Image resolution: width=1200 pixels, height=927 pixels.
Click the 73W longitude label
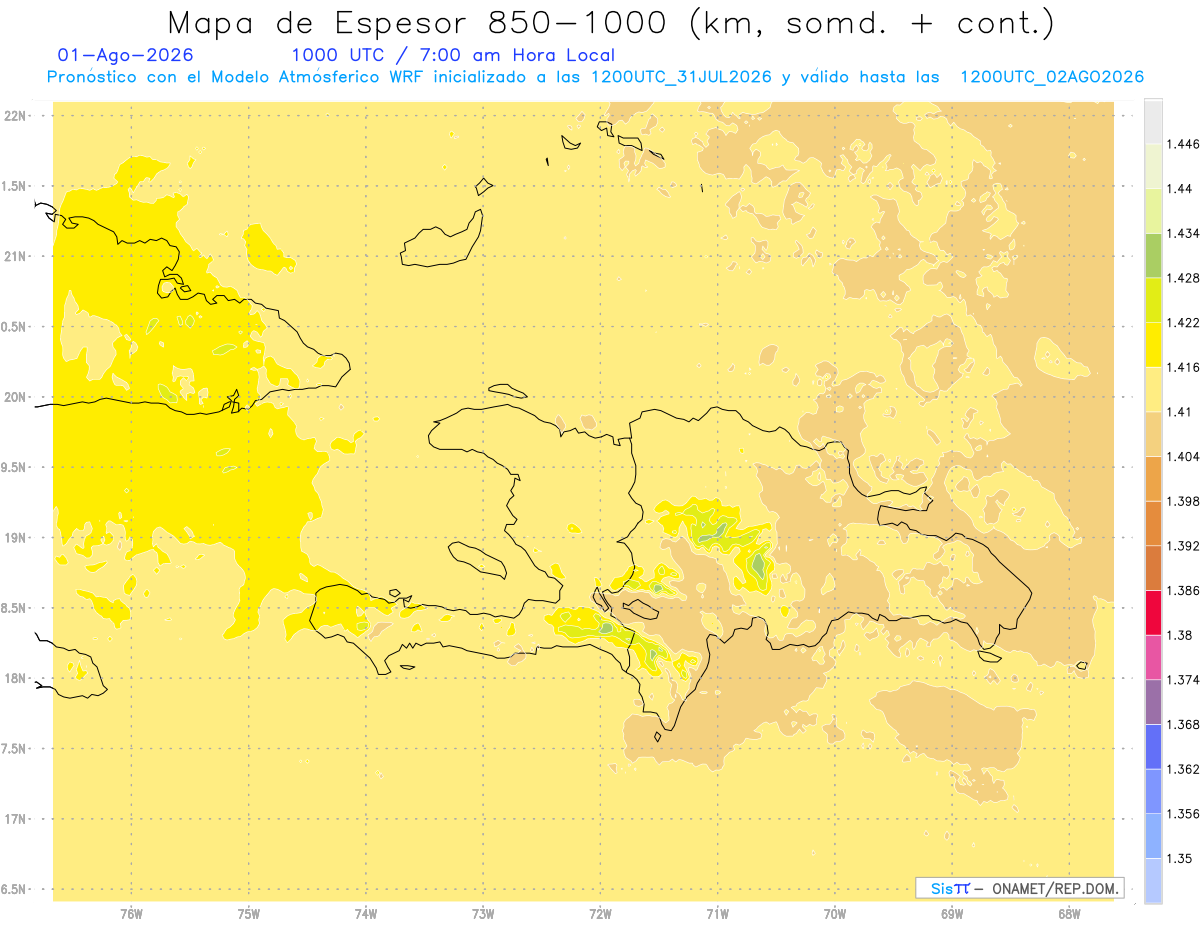click(483, 914)
